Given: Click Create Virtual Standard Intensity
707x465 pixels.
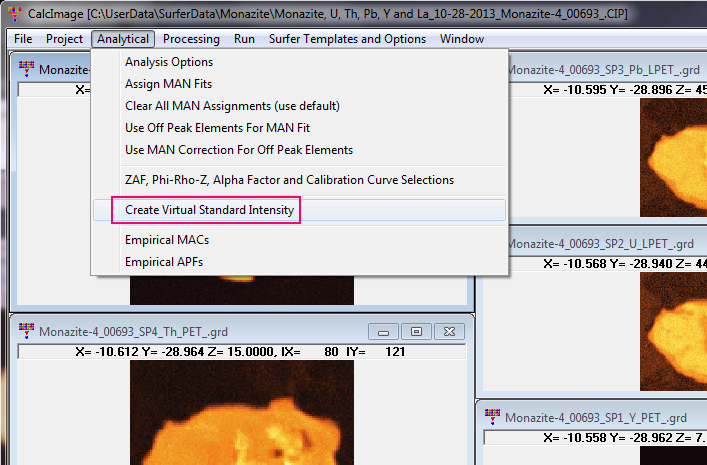Looking at the screenshot, I should [x=209, y=210].
